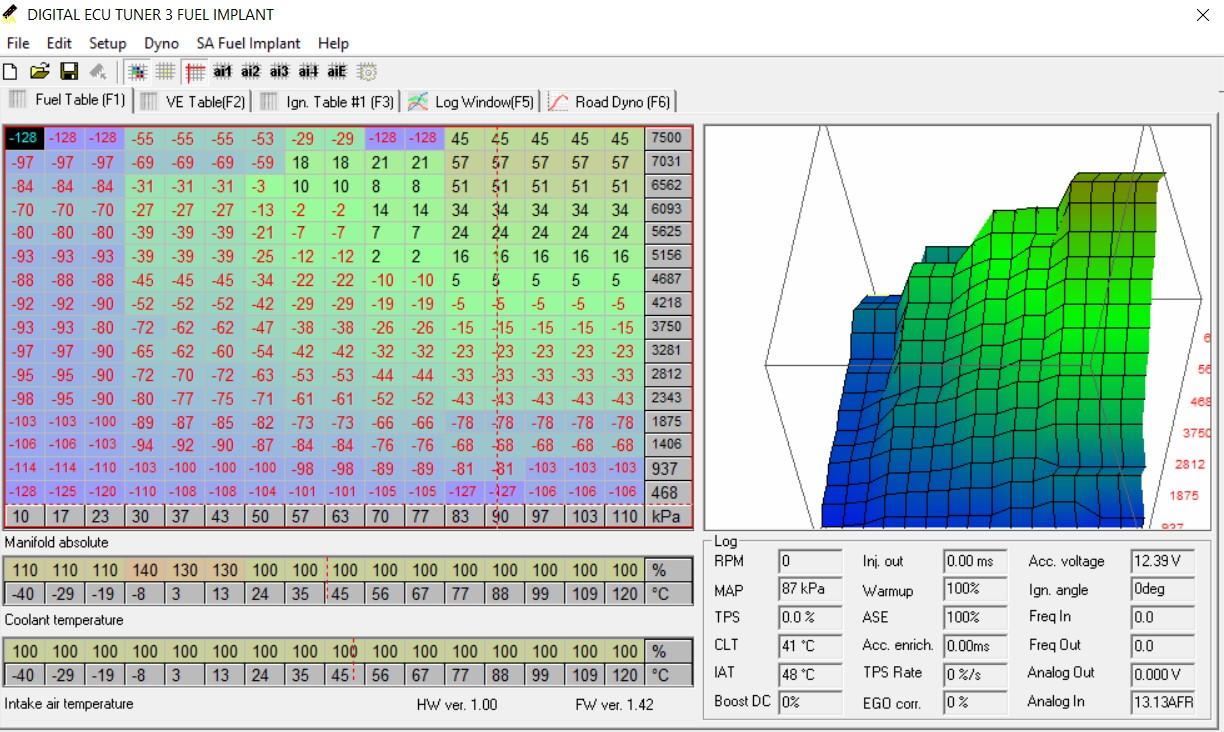
Task: Click the TPS Rate value field
Action: tap(975, 673)
